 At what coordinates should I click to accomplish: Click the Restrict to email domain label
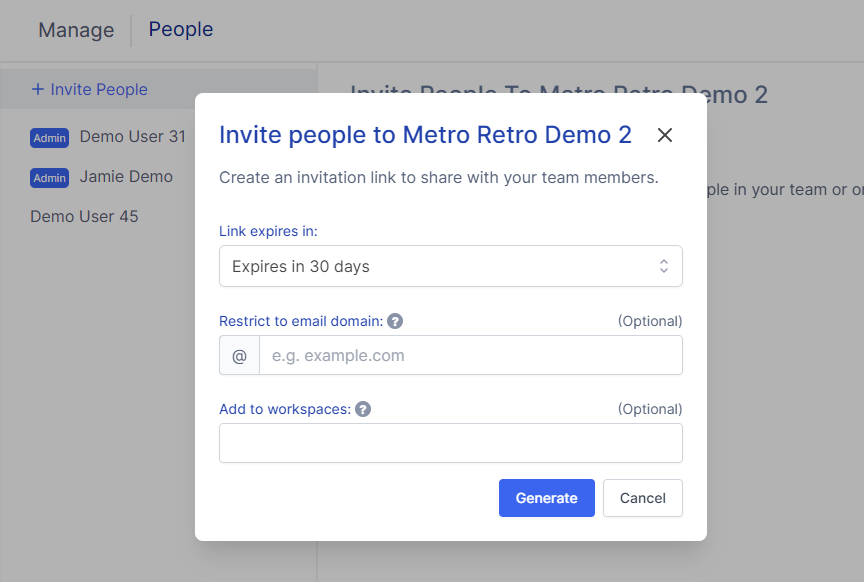[x=301, y=321]
